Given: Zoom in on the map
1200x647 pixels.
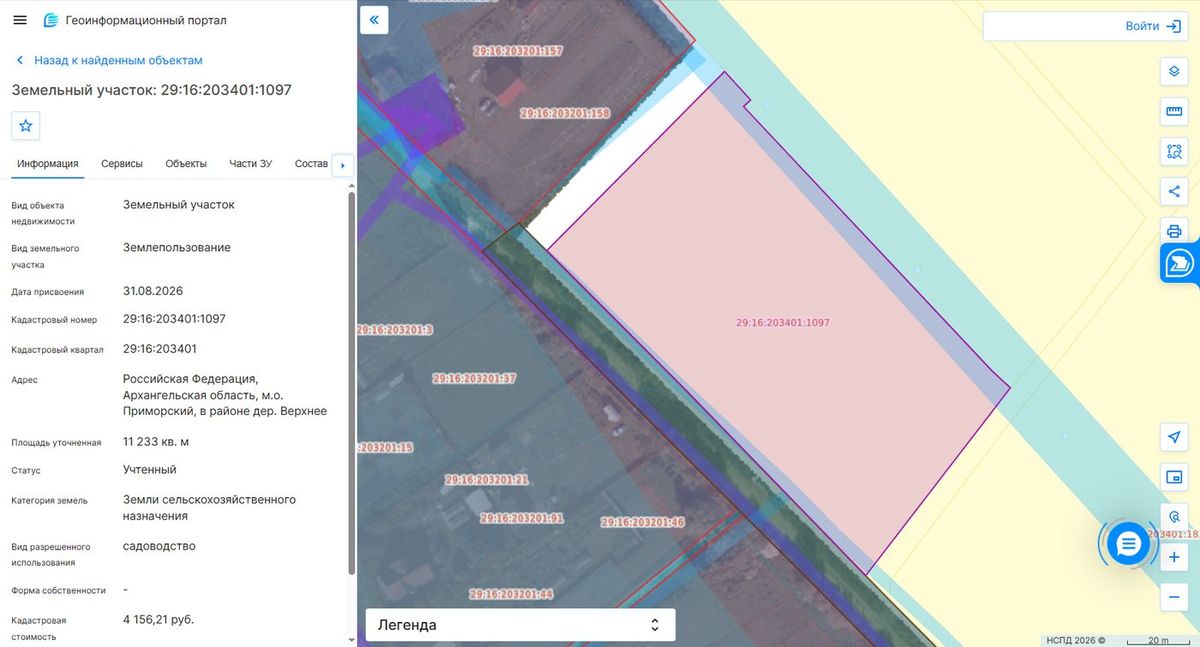Looking at the screenshot, I should (1174, 557).
